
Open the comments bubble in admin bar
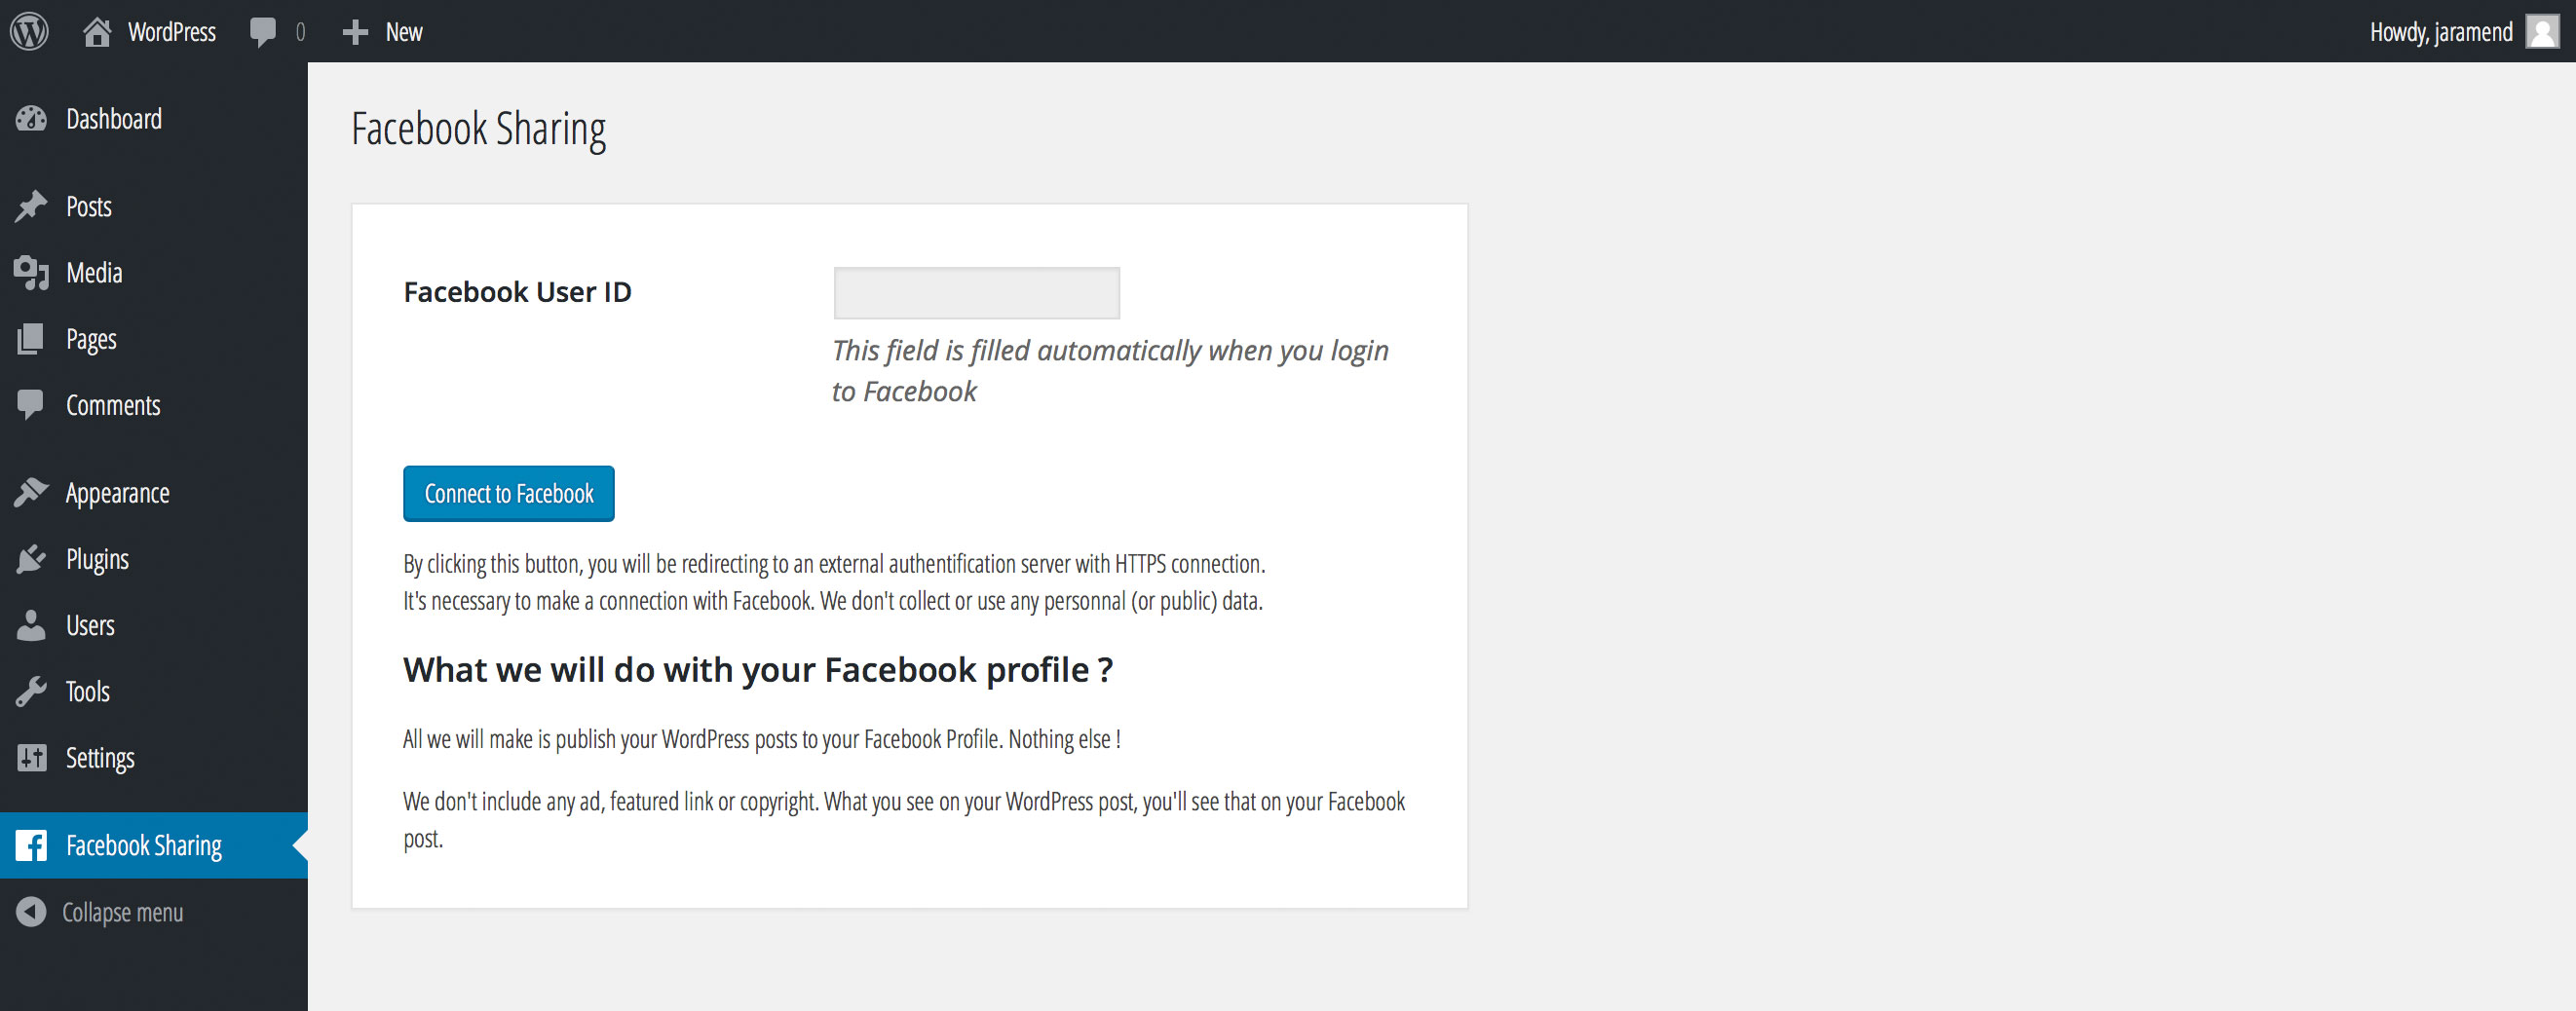[263, 32]
